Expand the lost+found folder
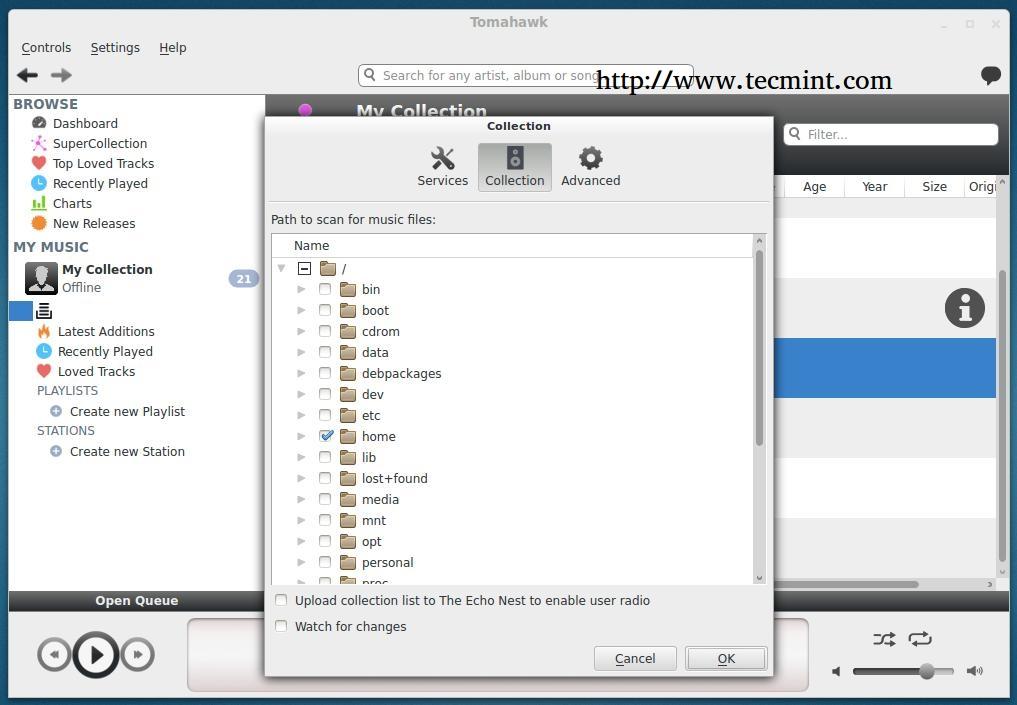 pos(301,479)
